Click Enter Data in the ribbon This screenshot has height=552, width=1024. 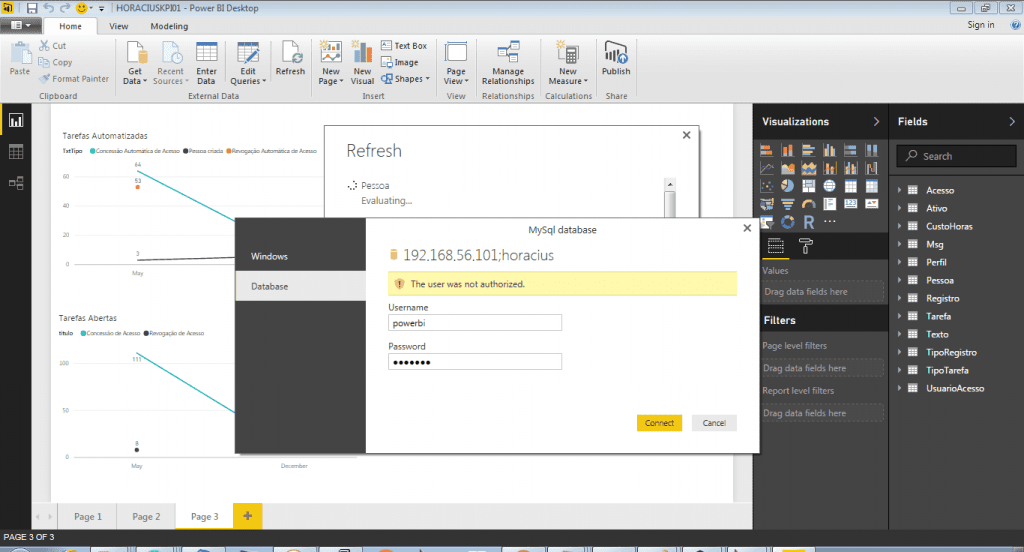click(x=206, y=63)
